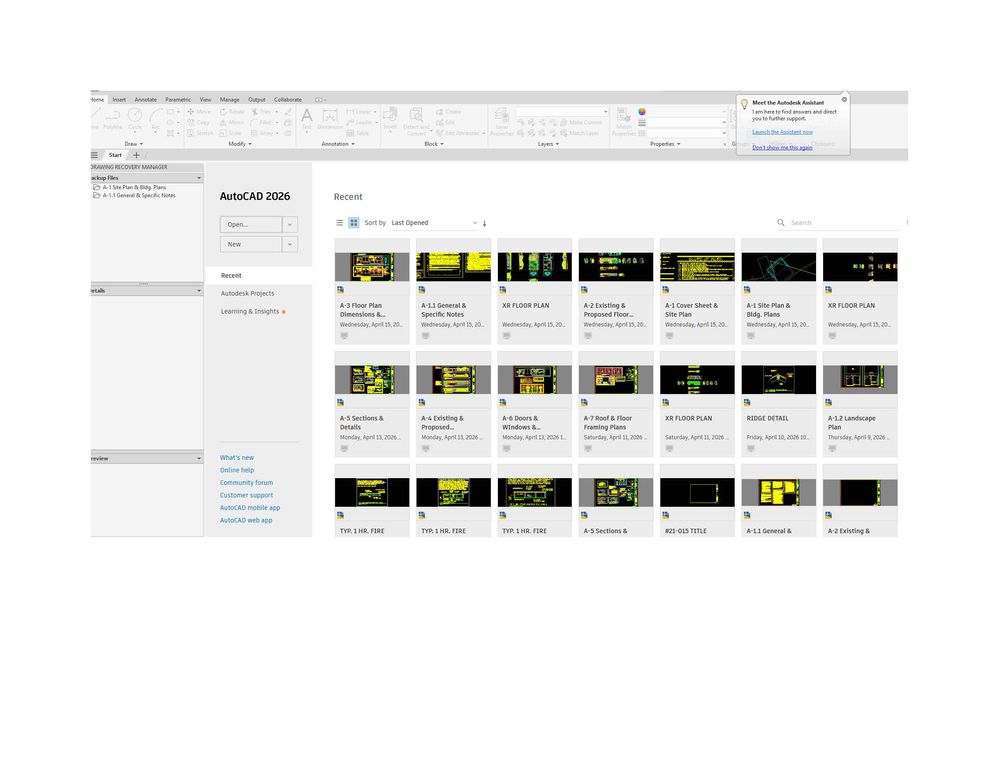
Task: Follow the What's new link
Action: click(x=236, y=457)
